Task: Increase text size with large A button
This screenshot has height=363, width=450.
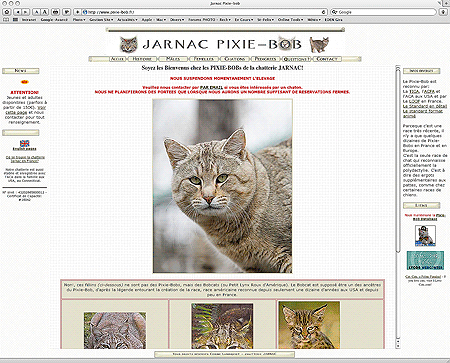Action: [x=45, y=12]
